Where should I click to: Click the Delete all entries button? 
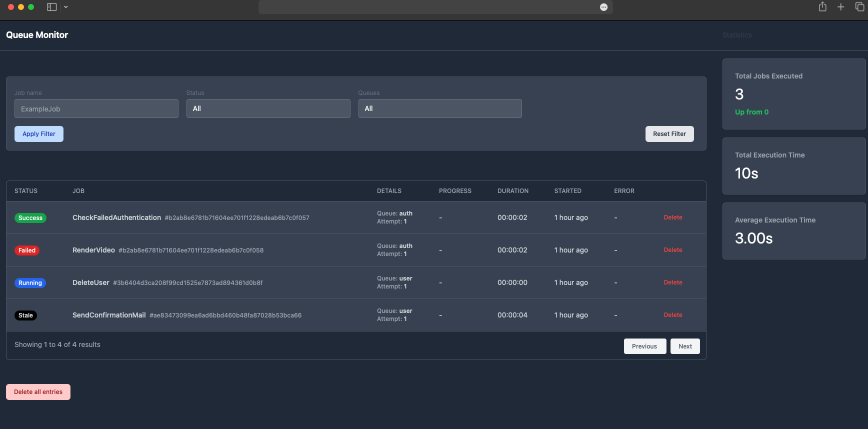point(38,392)
